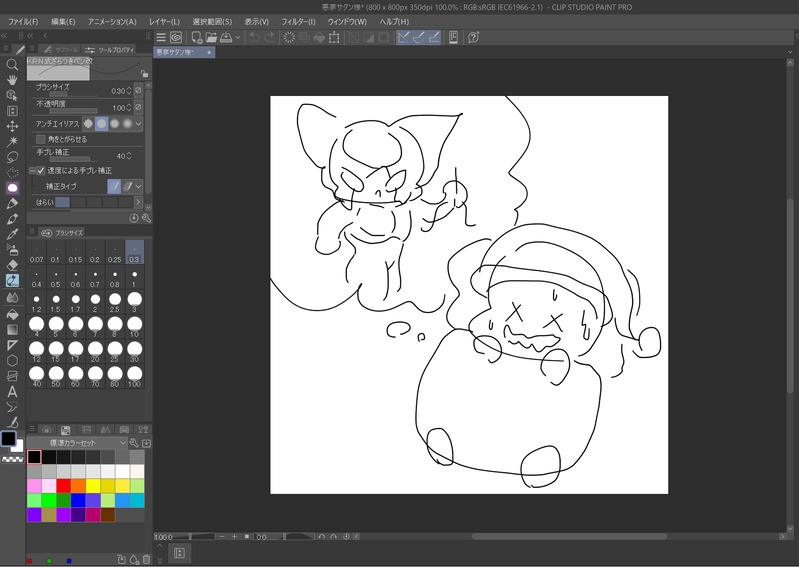Screen dimensions: 799x567
Task: Expand the 補正タイプ dropdown arrow
Action: (x=138, y=186)
